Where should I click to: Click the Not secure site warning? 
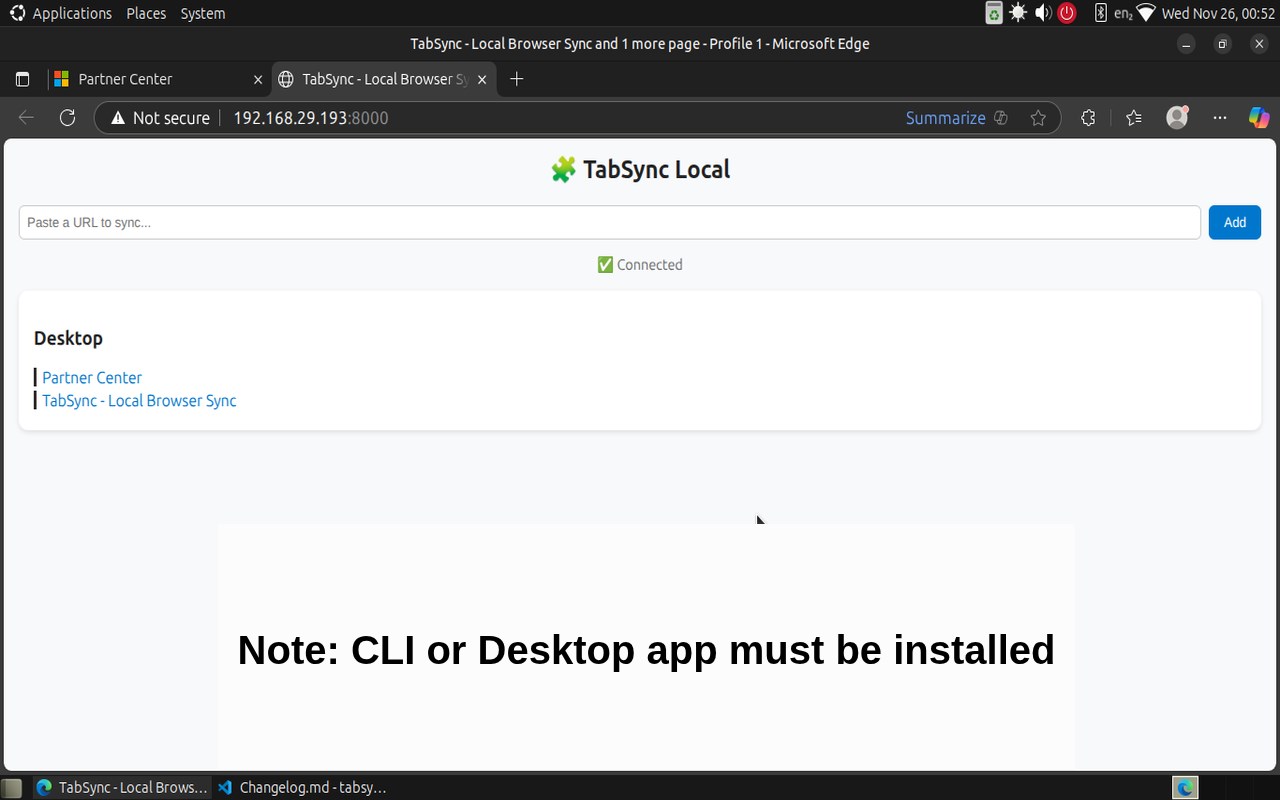point(160,118)
